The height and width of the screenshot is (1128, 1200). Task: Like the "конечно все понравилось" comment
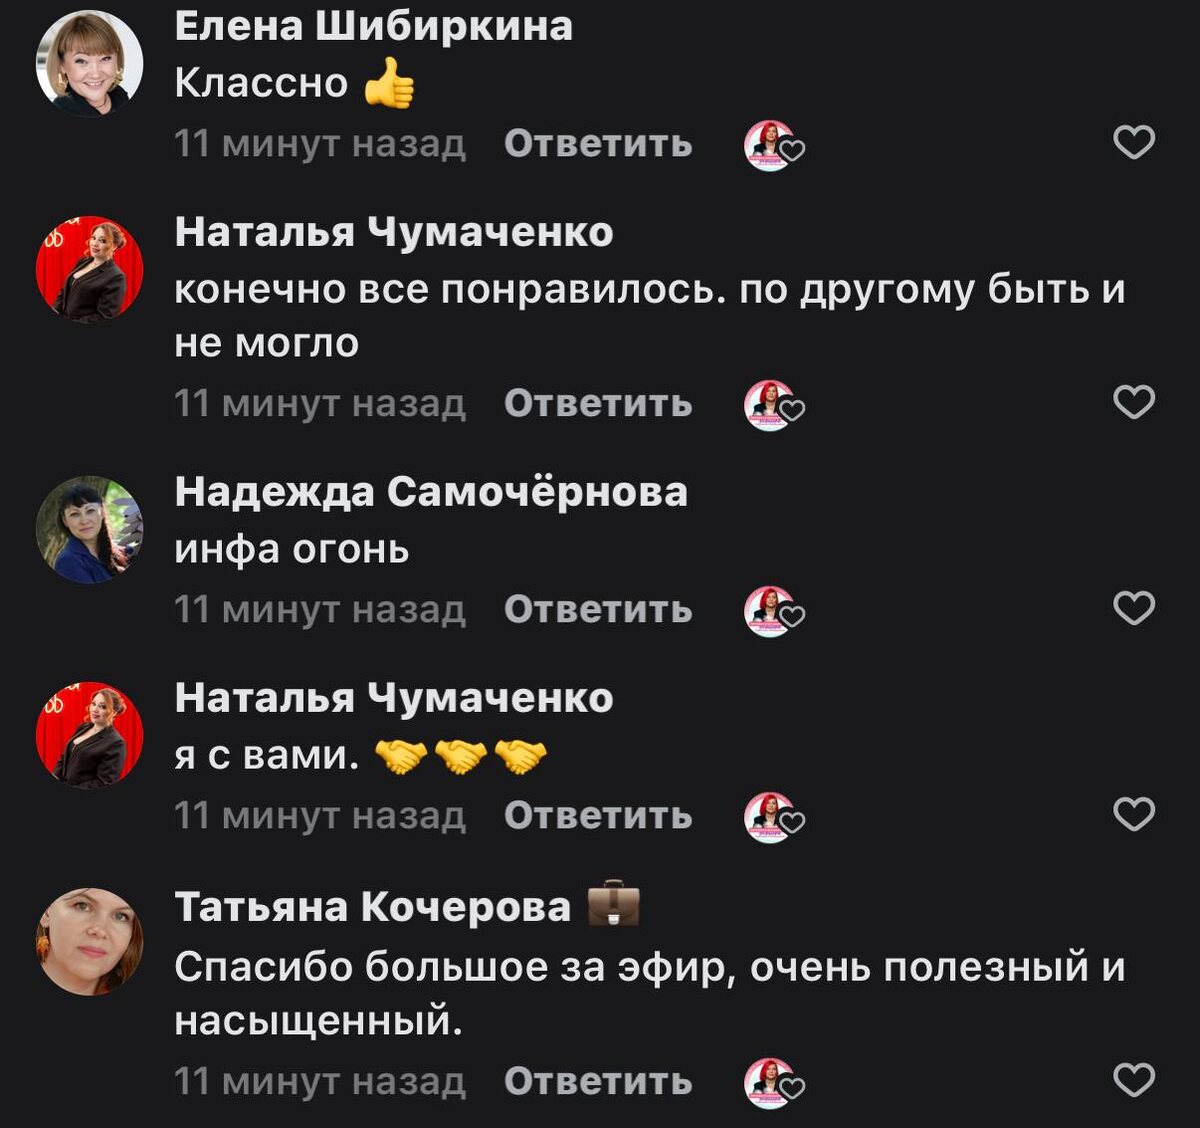coord(1134,402)
